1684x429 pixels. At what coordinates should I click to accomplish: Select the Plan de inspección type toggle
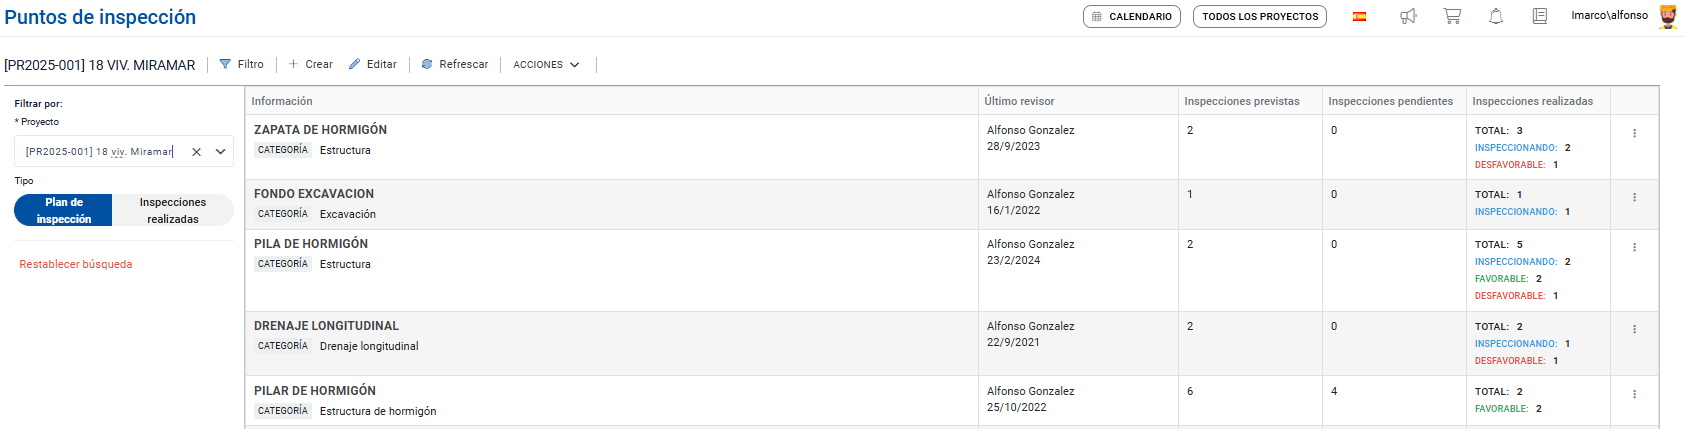click(x=64, y=210)
